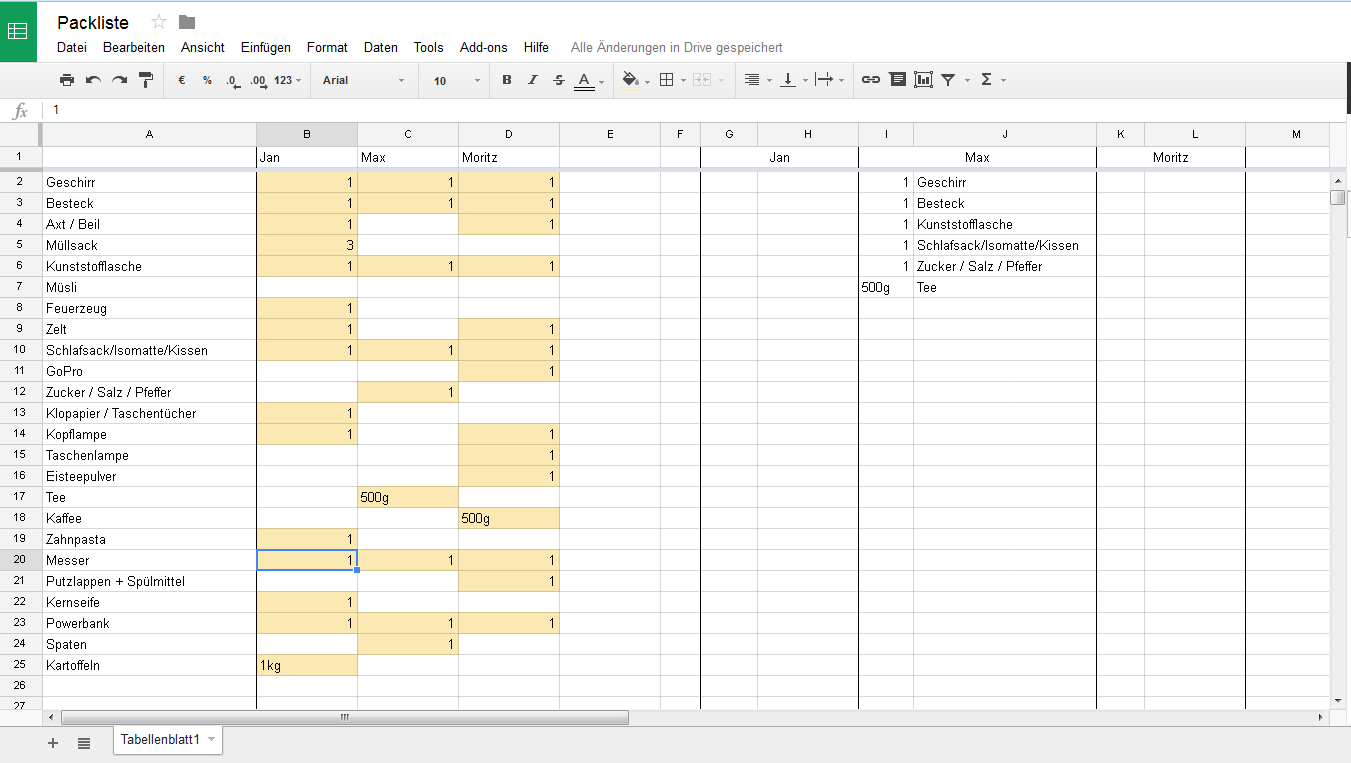This screenshot has height=763, width=1351.
Task: Switch to the Tabellenblatt1 sheet tab
Action: 161,740
